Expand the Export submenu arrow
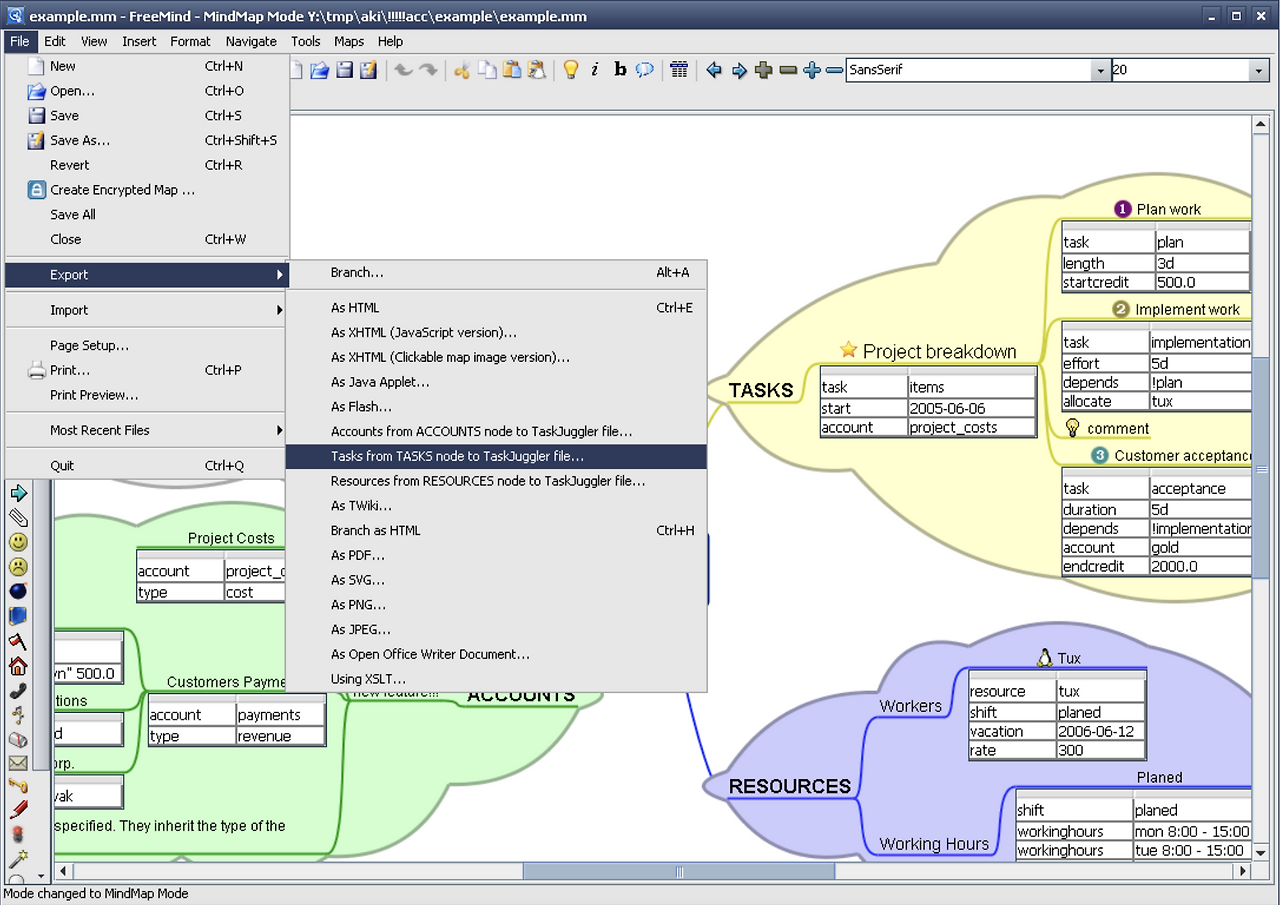Screen dimensions: 1280x905 point(281,275)
